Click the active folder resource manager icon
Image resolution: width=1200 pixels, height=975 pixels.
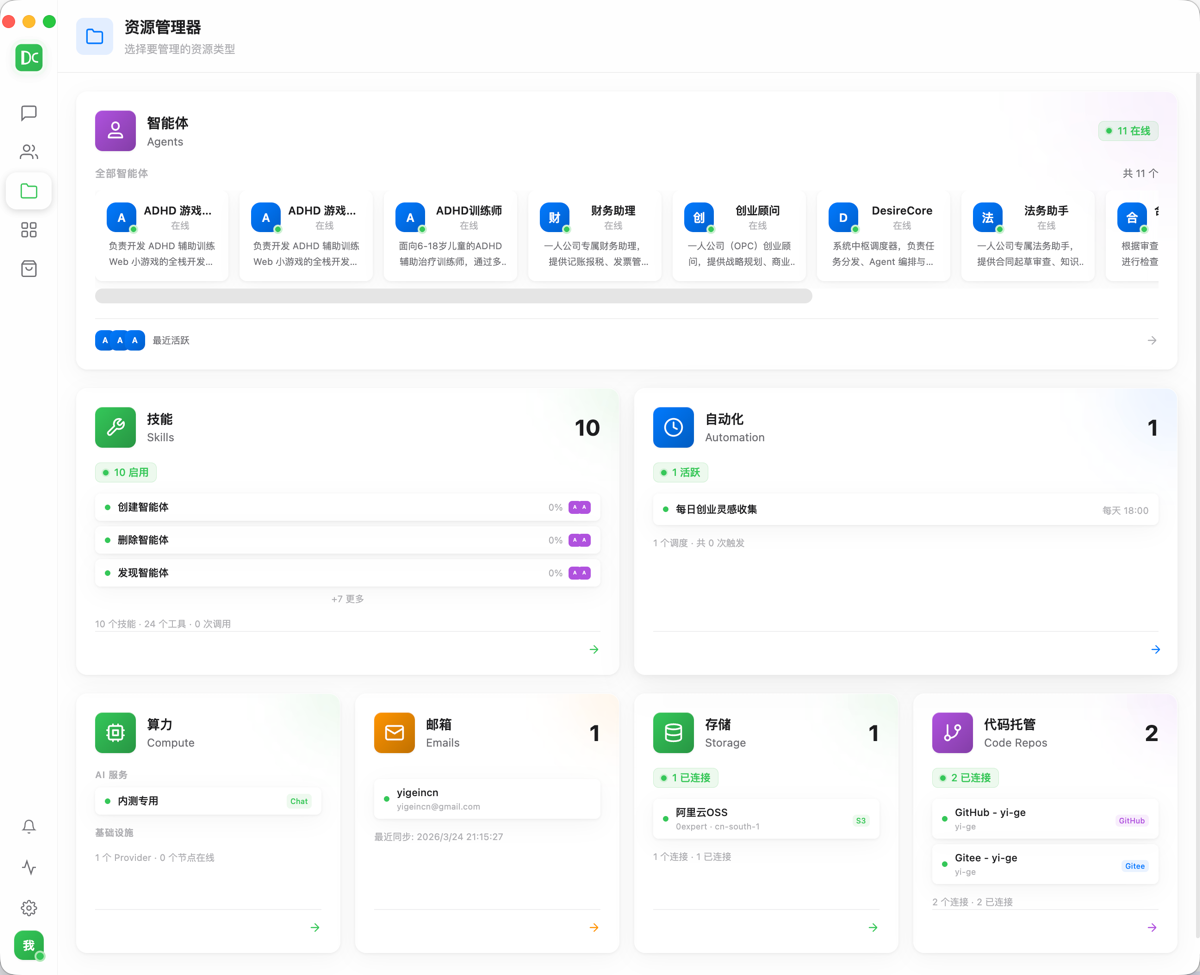click(x=28, y=190)
